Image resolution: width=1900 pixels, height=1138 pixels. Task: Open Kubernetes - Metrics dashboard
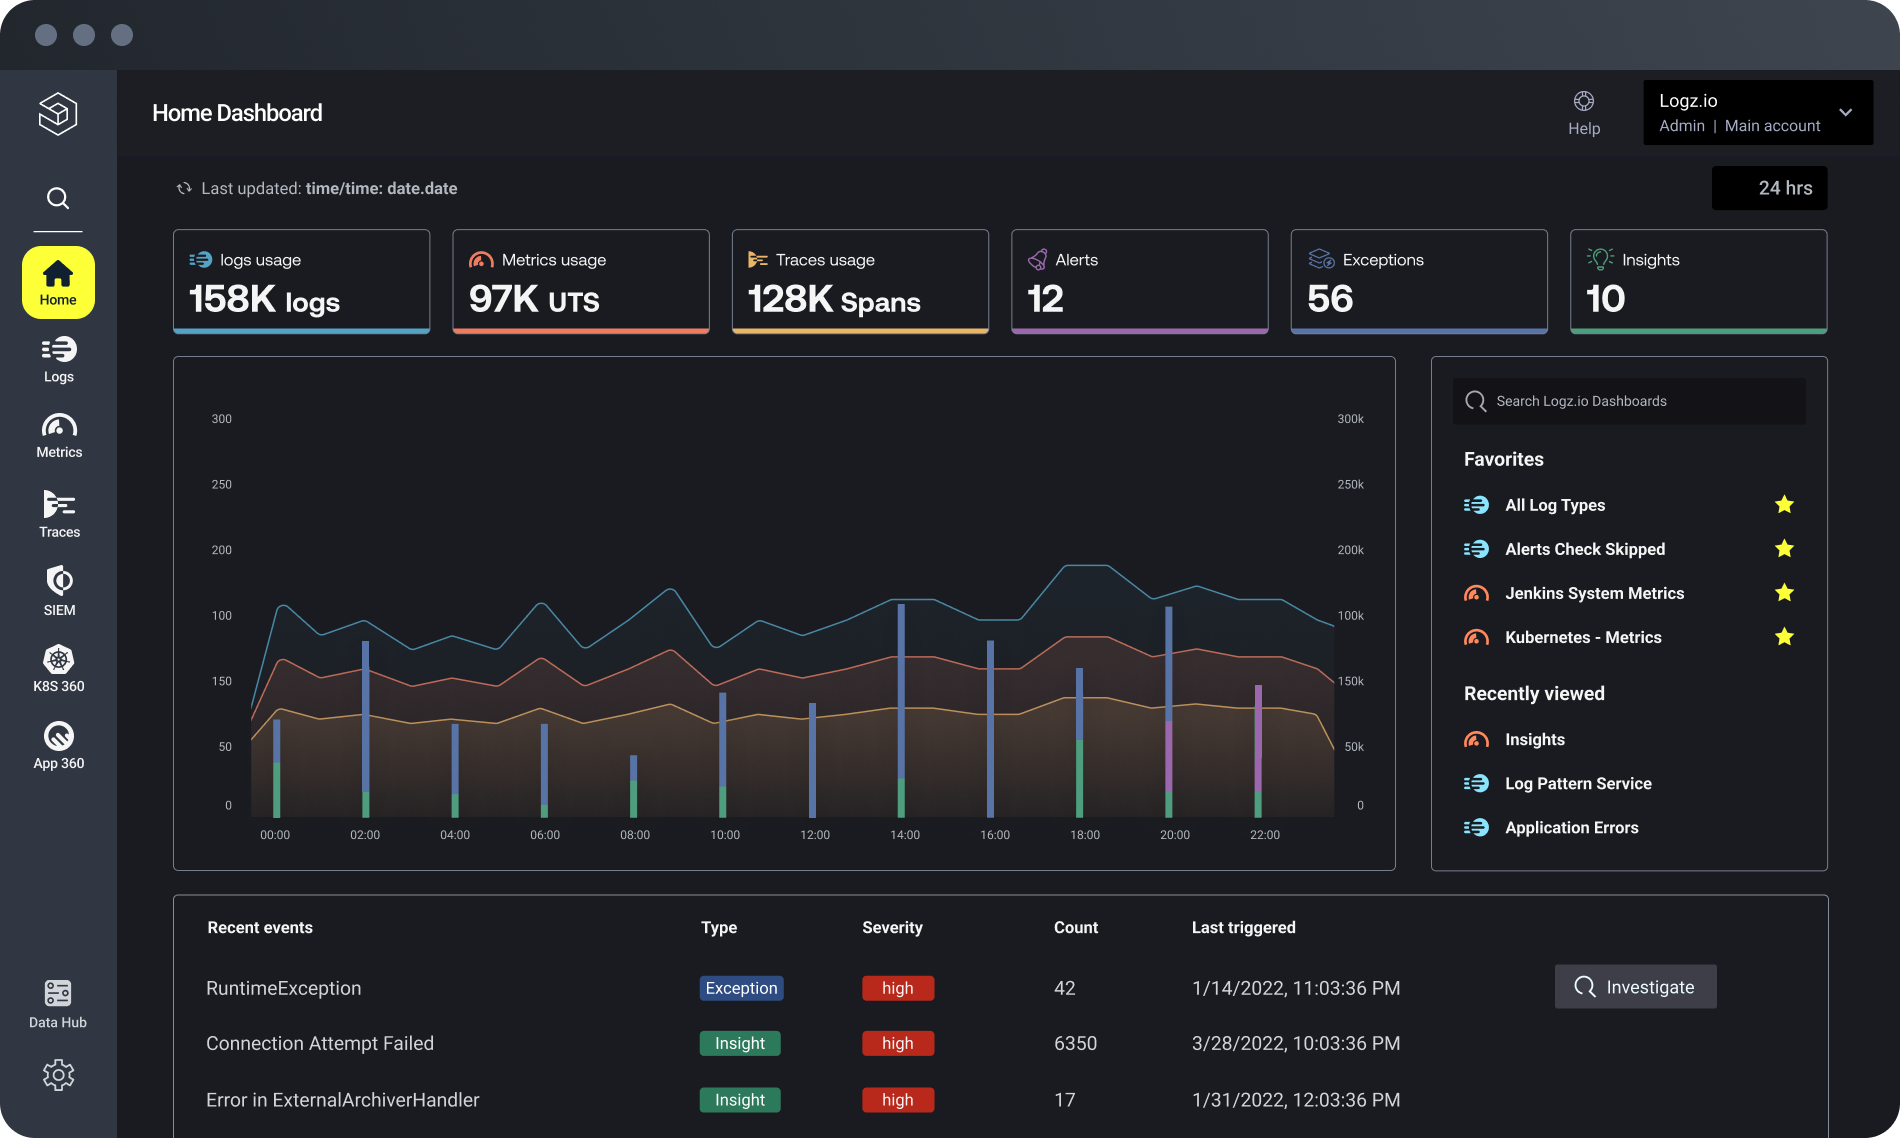click(1583, 637)
